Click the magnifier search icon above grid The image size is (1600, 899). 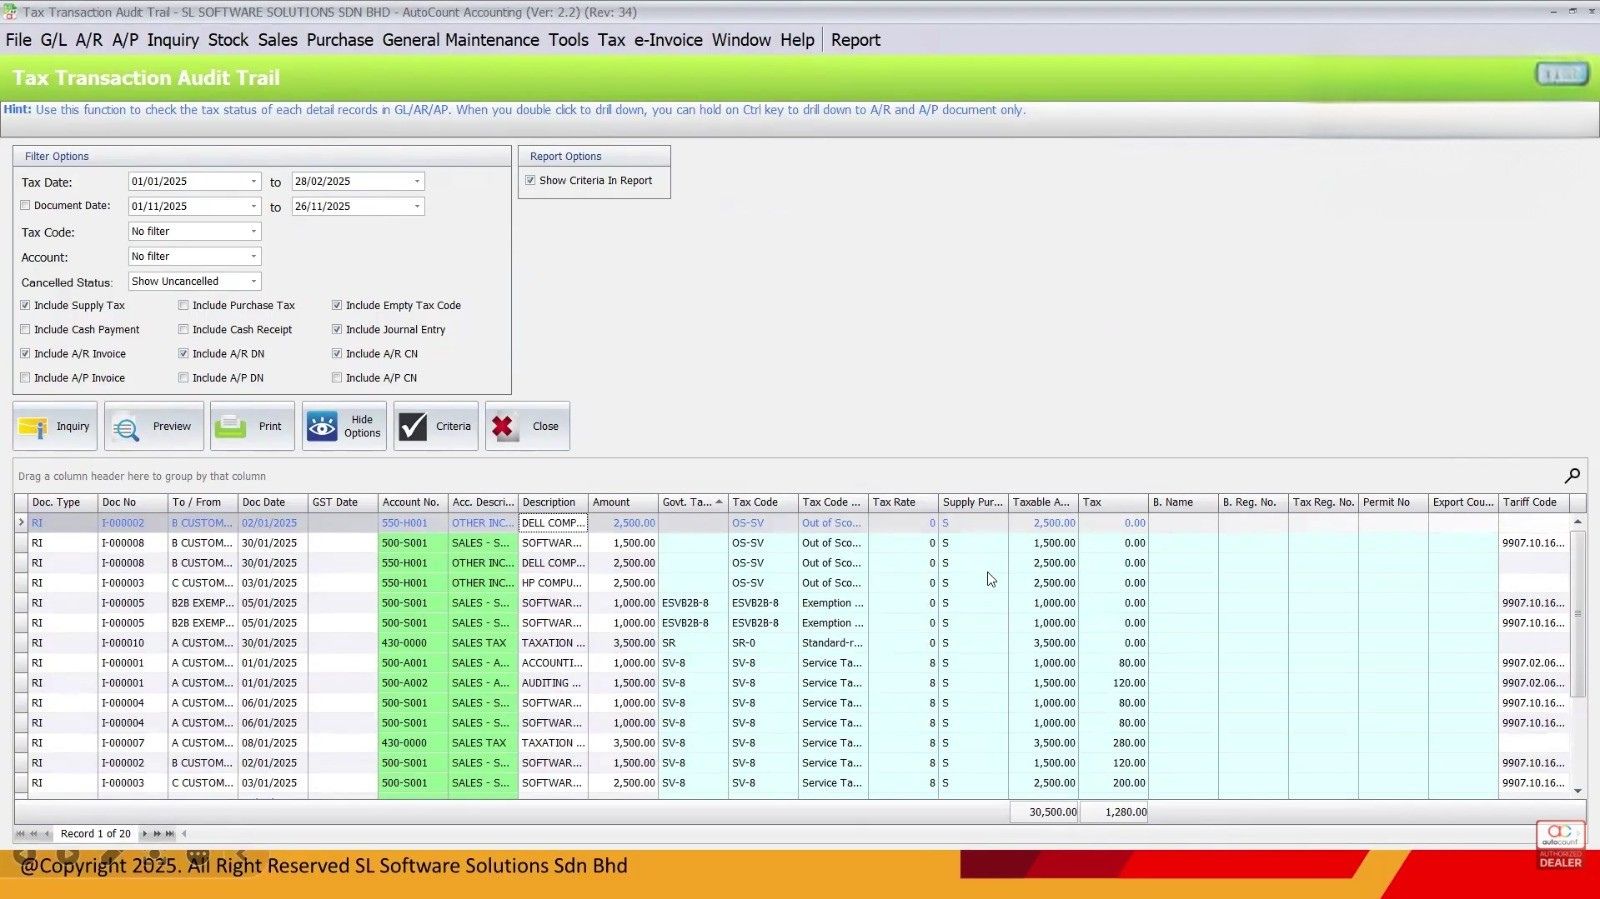1572,476
